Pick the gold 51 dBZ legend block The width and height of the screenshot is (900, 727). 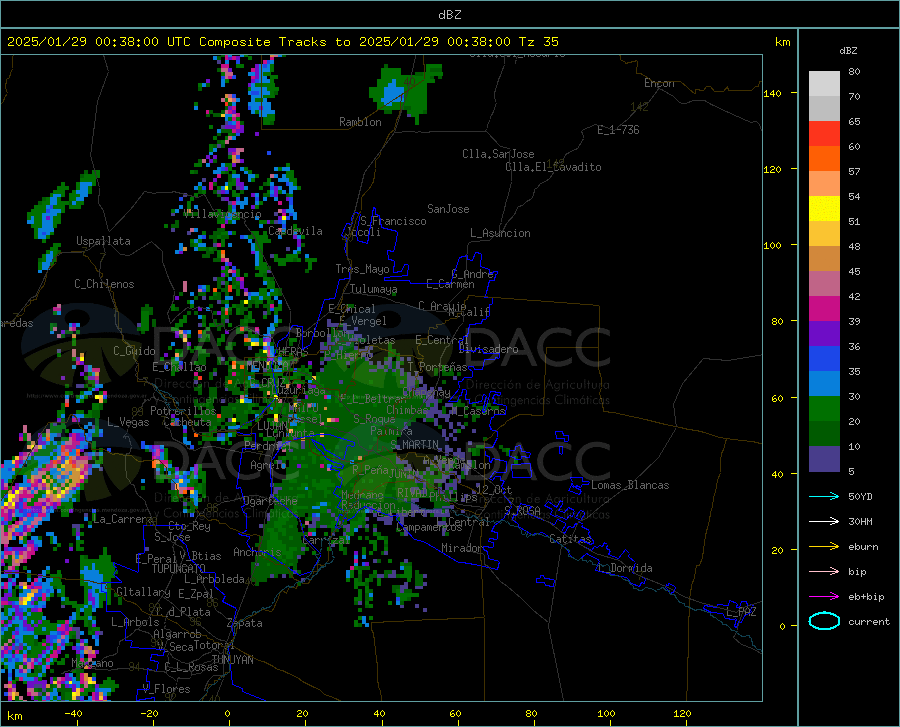point(824,234)
